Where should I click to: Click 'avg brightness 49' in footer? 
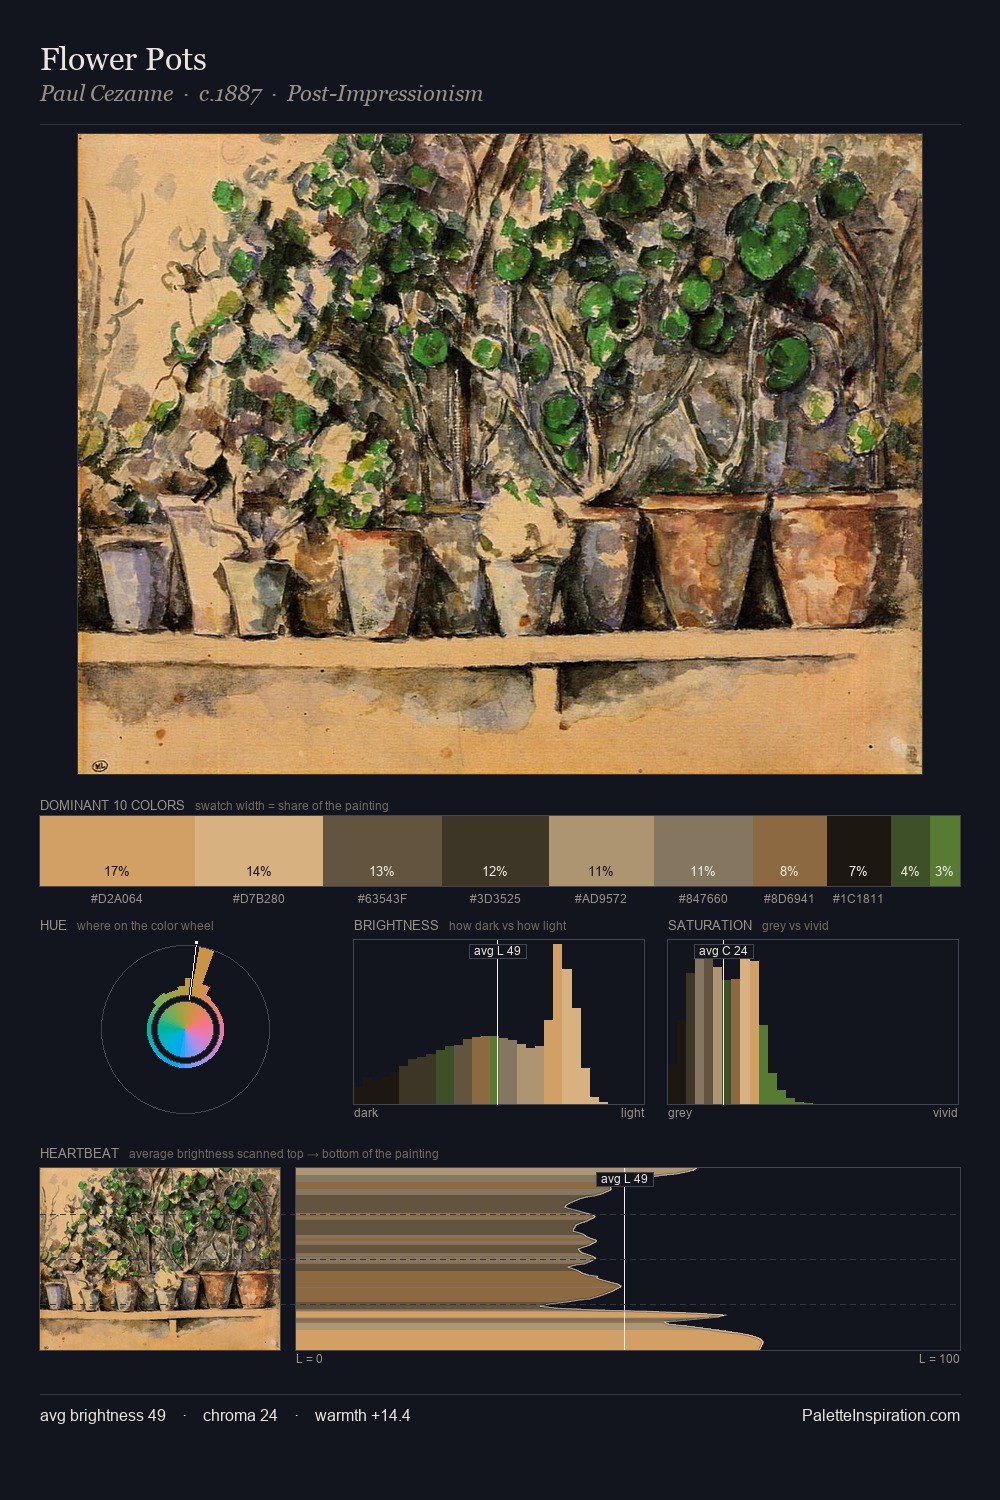pyautogui.click(x=103, y=1415)
